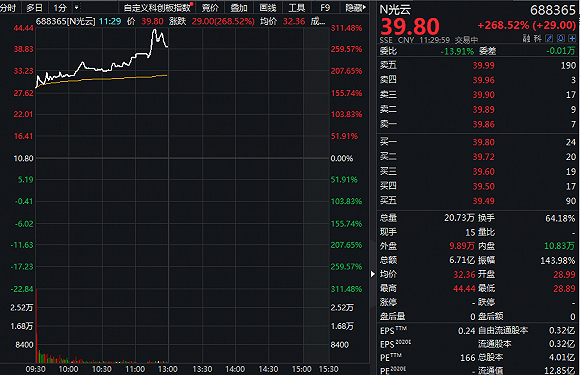Click the 叠加 overlay button
This screenshot has height=375, width=580.
(239, 7)
